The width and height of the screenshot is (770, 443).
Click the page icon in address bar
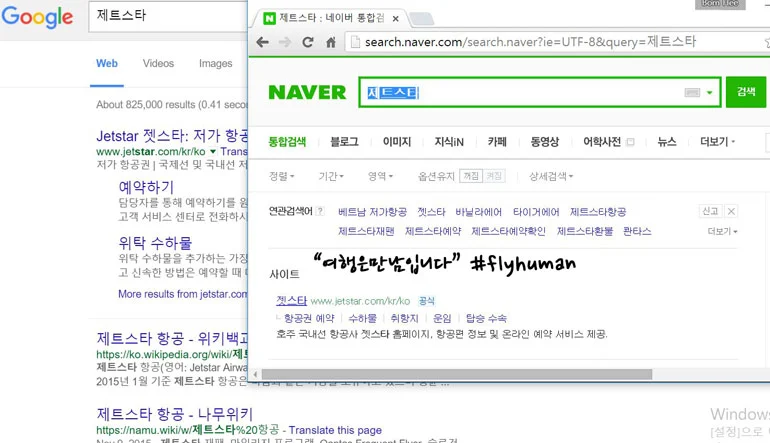355,42
